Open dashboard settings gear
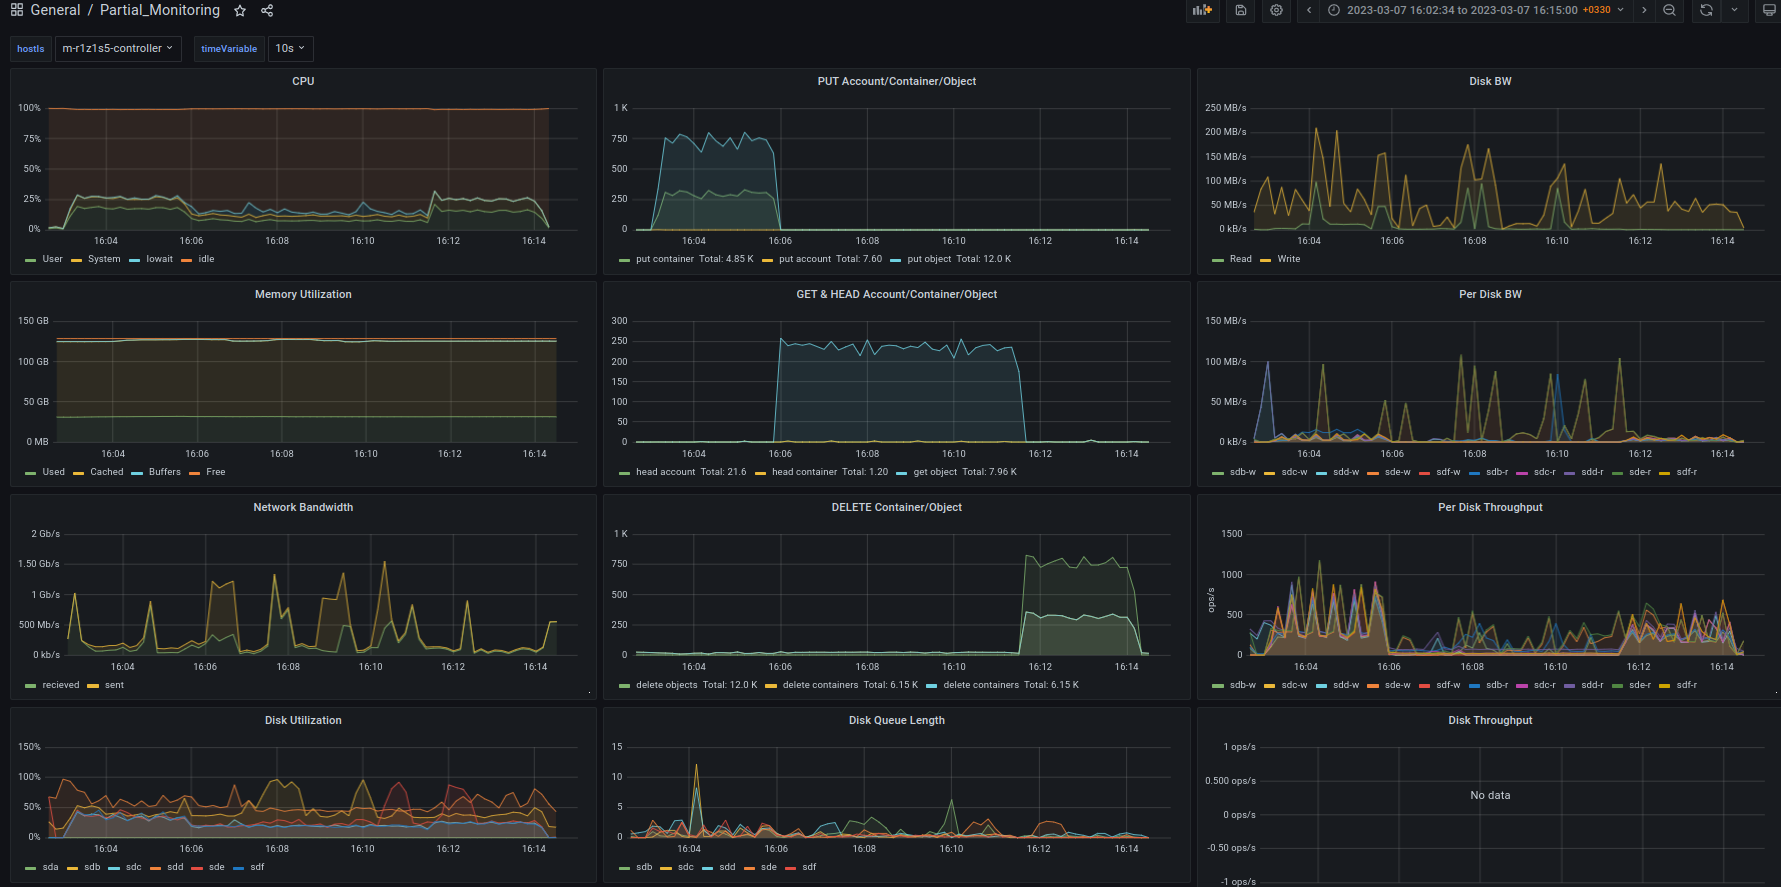The height and width of the screenshot is (887, 1781). click(x=1276, y=10)
